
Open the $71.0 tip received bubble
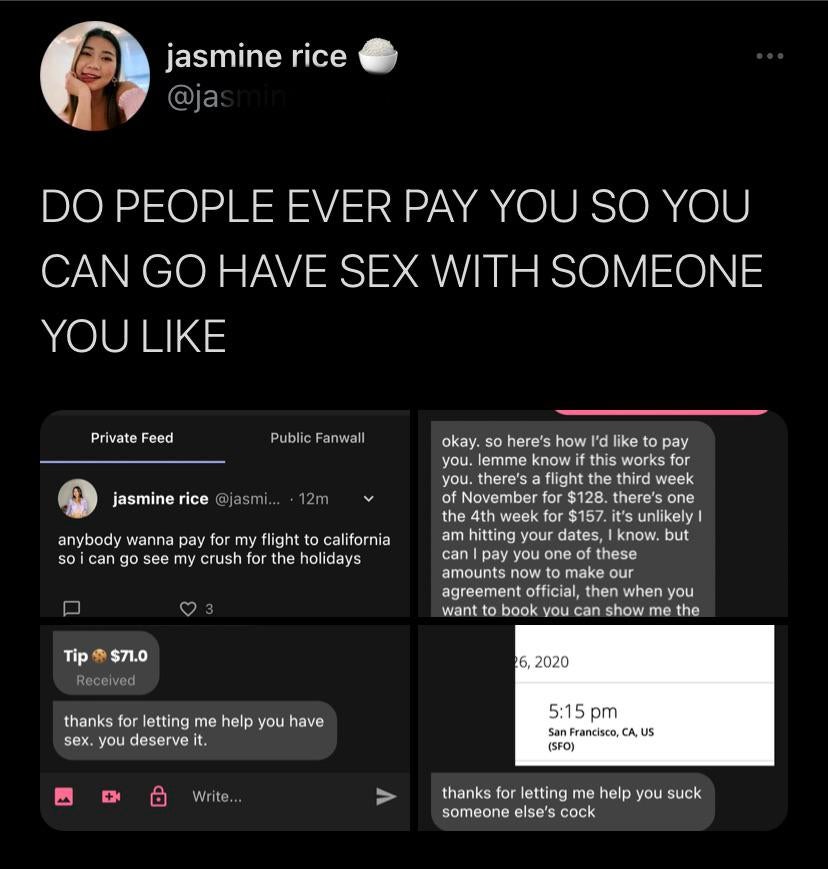[106, 663]
